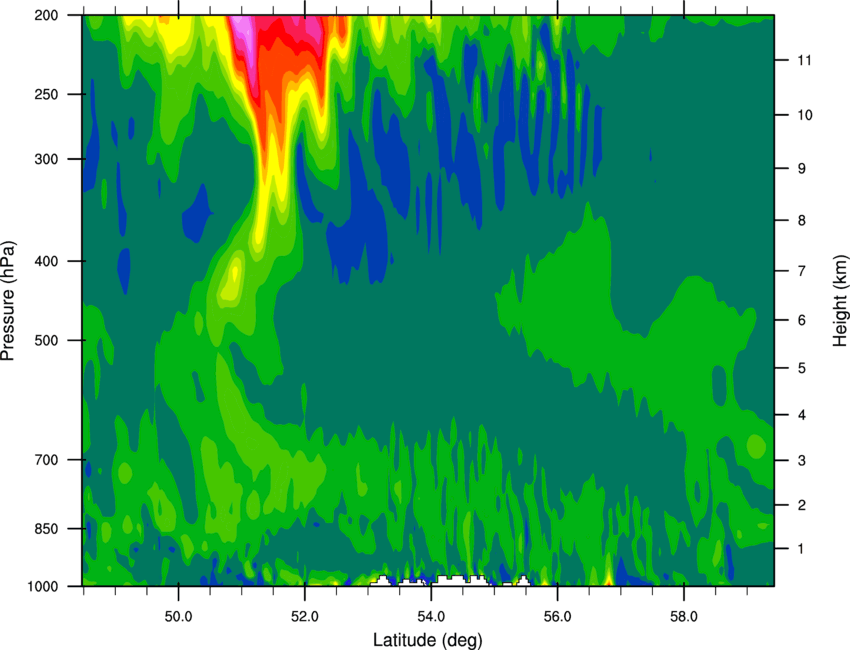Viewport: 850px width, 650px height.
Task: Click the 54.0 latitude tick label
Action: pyautogui.click(x=431, y=615)
